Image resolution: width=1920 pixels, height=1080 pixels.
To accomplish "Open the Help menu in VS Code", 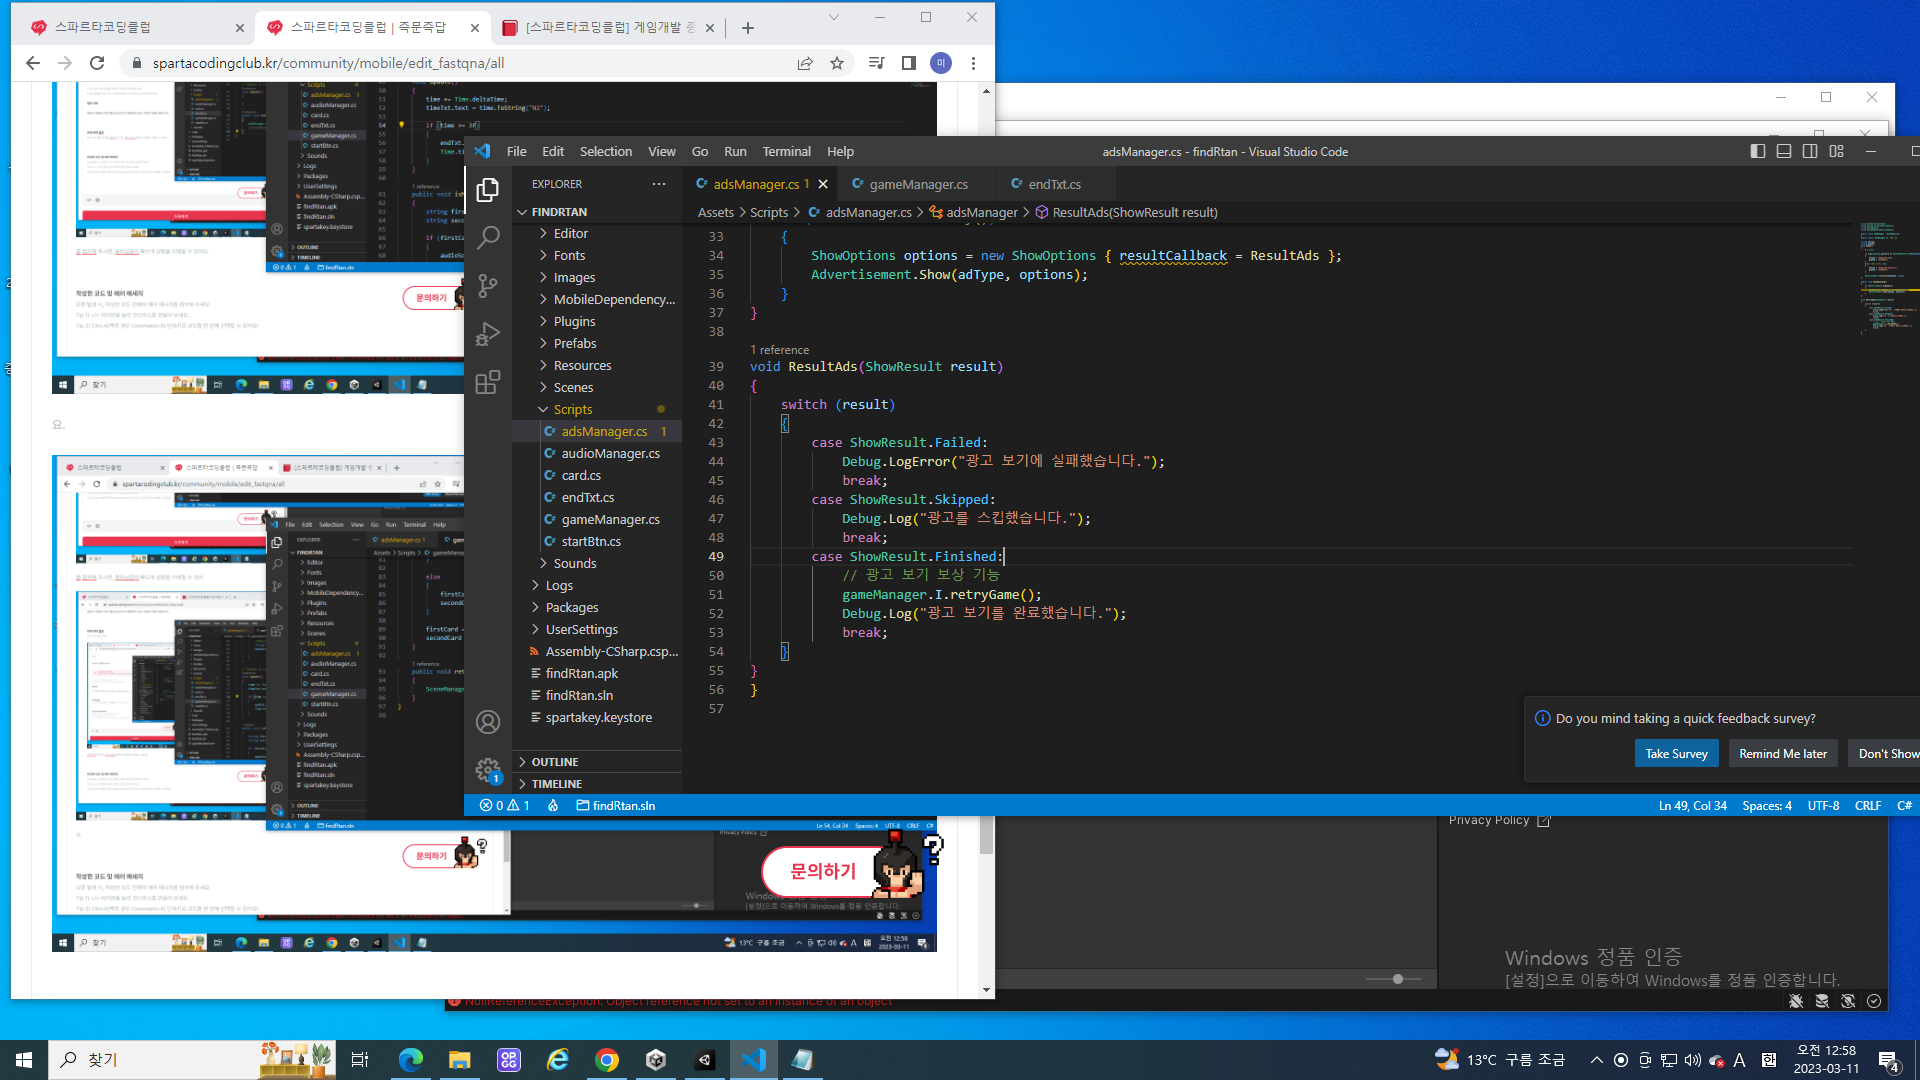I will (840, 151).
